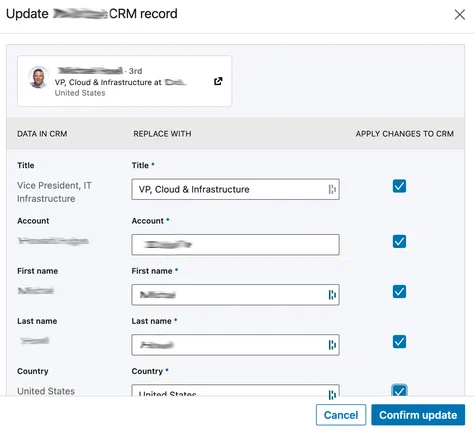The height and width of the screenshot is (430, 475).
Task: Click the '3rd' connection degree label
Action: [x=135, y=71]
